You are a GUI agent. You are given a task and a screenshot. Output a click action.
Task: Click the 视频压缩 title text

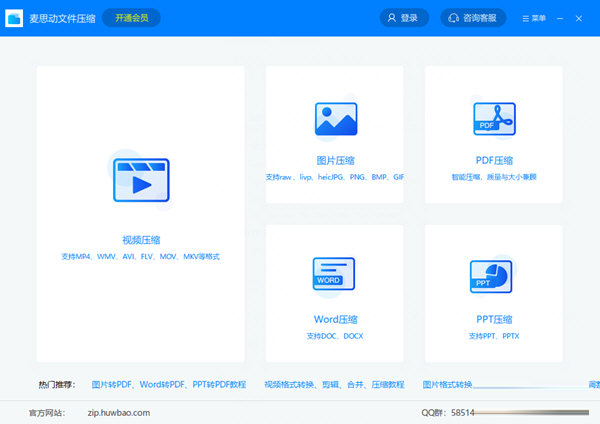(140, 240)
